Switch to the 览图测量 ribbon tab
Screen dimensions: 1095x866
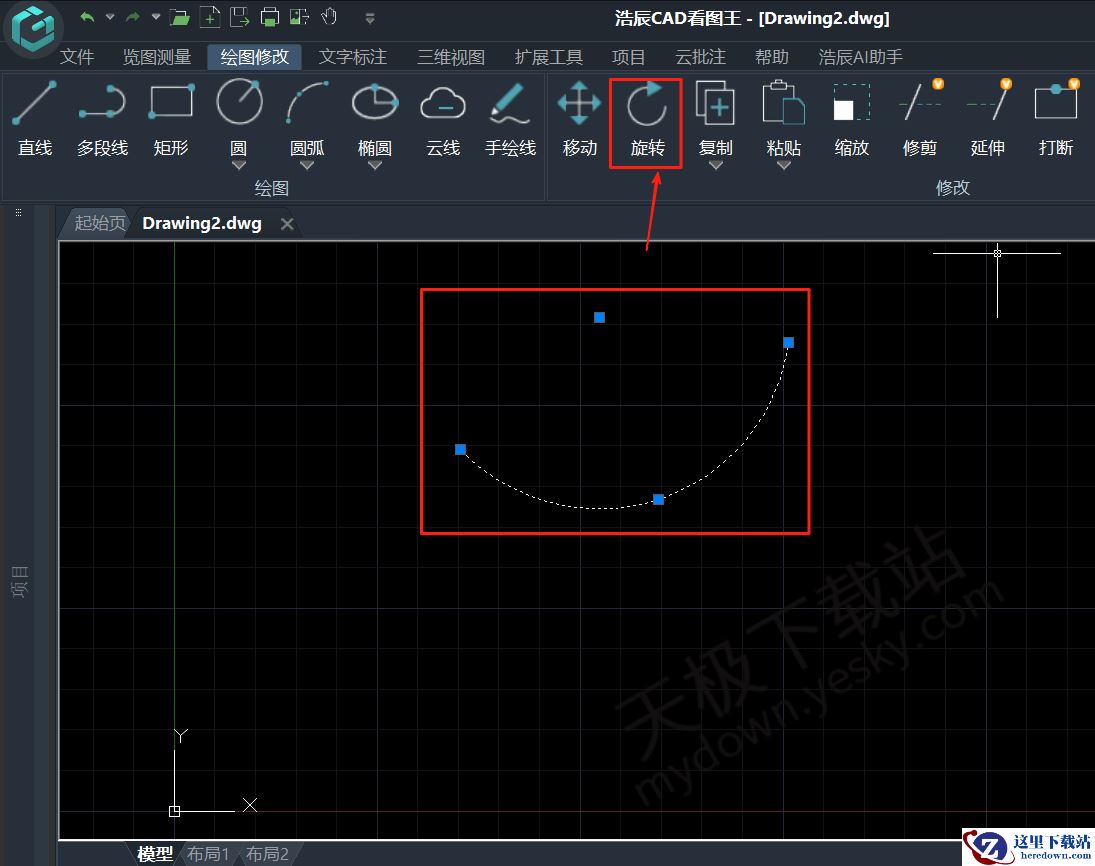[x=157, y=57]
